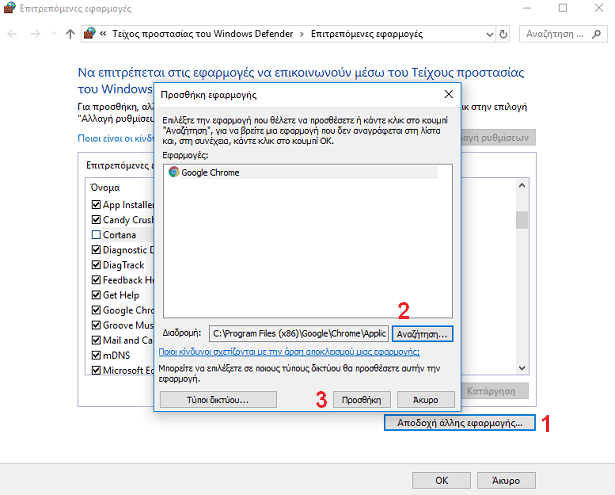Toggle the mDNS checkbox
The width and height of the screenshot is (615, 495).
[x=96, y=355]
